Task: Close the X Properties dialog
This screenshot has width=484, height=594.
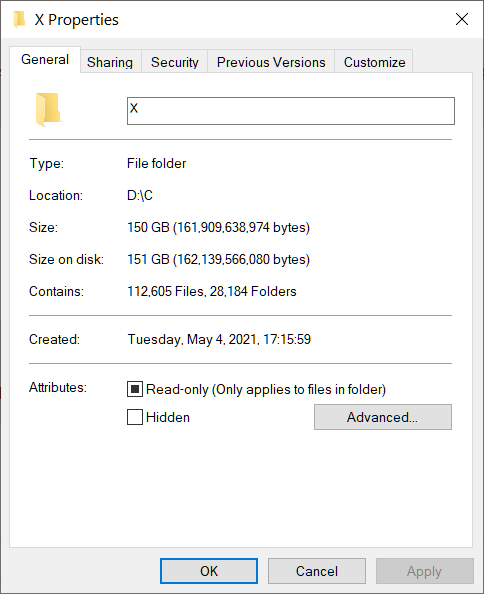Action: pos(462,19)
